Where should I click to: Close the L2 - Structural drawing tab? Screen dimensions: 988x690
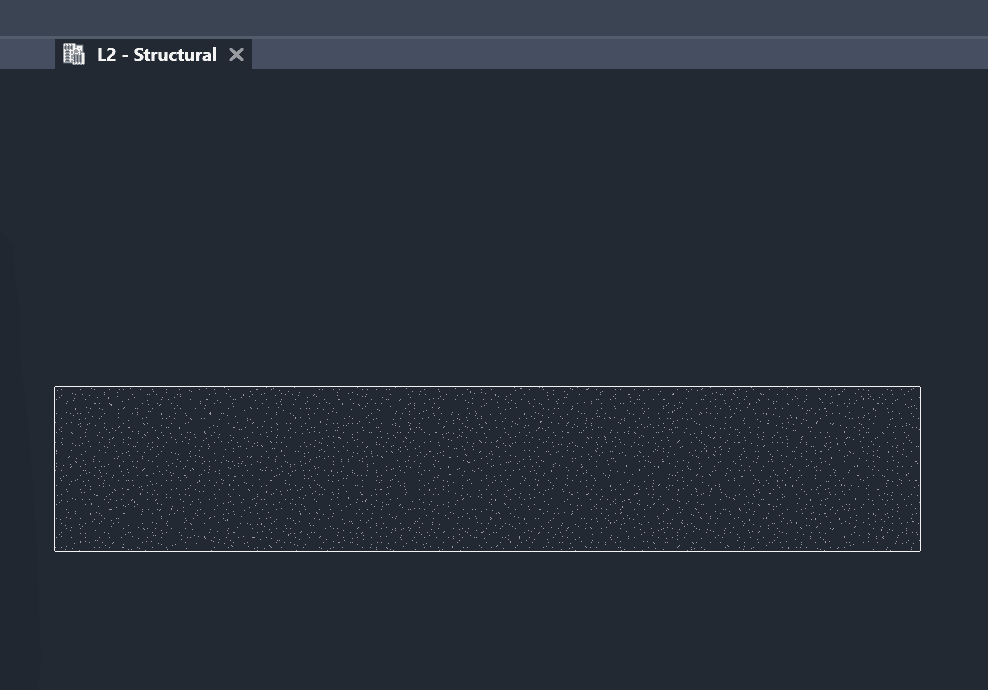(236, 54)
